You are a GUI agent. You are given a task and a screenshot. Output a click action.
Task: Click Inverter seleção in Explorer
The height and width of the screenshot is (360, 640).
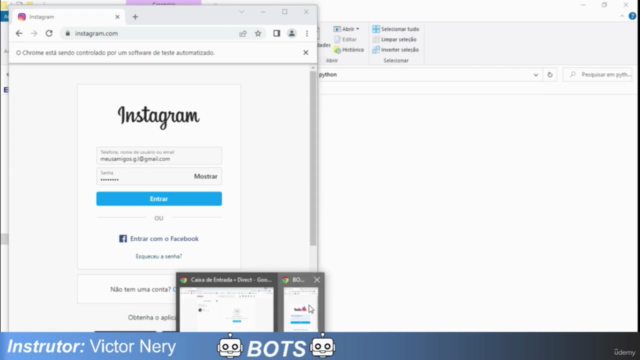point(396,50)
